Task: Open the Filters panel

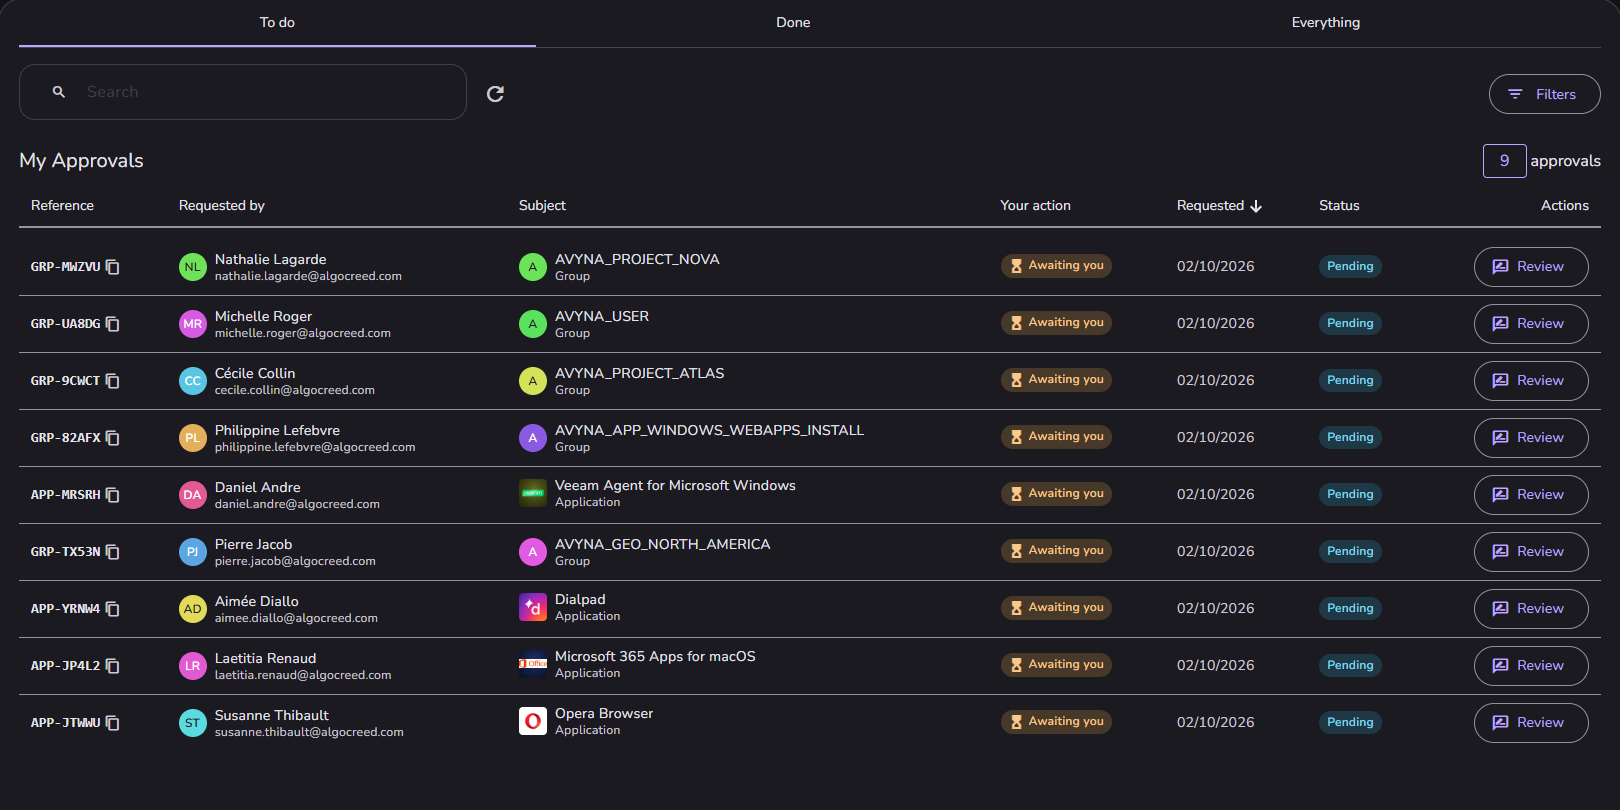Action: 1544,94
